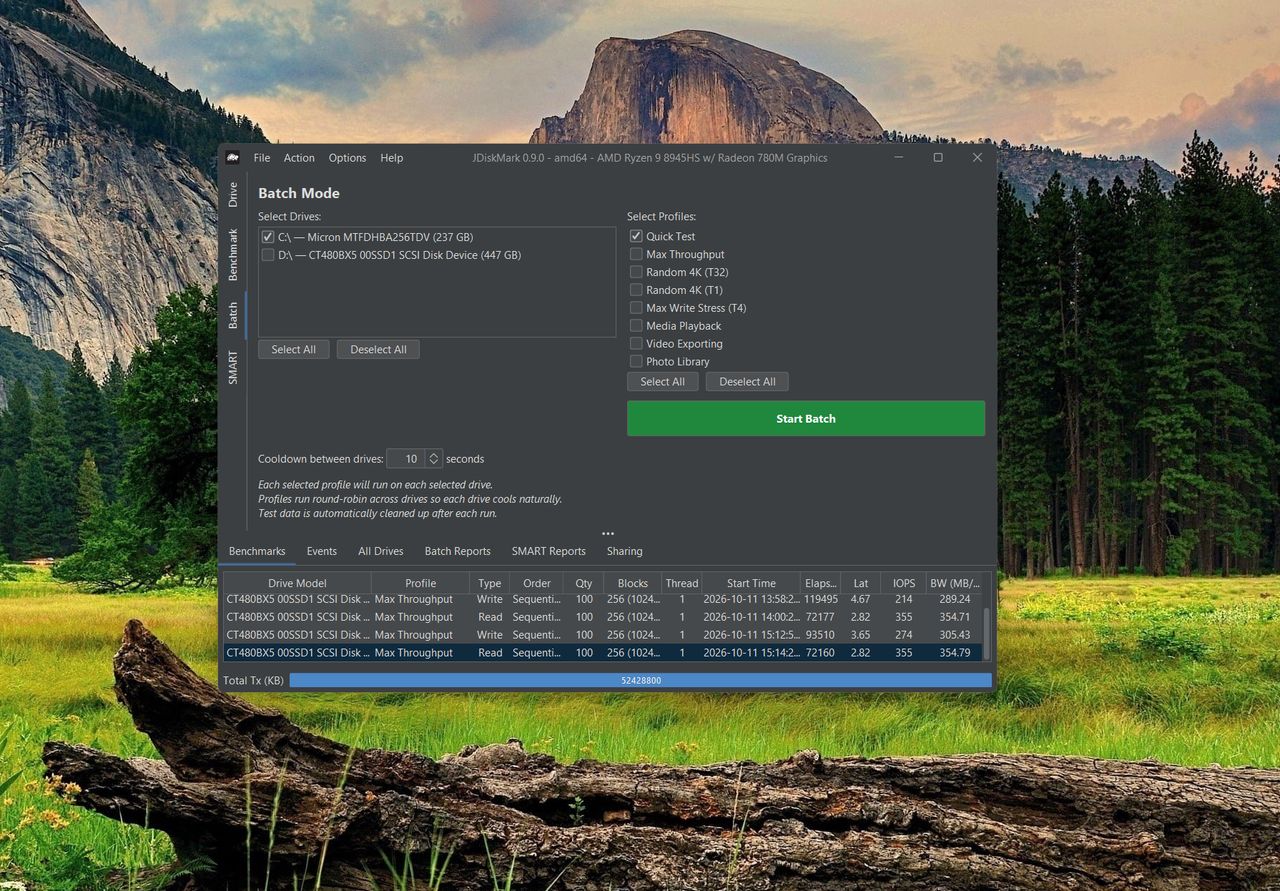This screenshot has height=891, width=1280.
Task: Select the Benchmarks bottom tab
Action: click(x=257, y=551)
